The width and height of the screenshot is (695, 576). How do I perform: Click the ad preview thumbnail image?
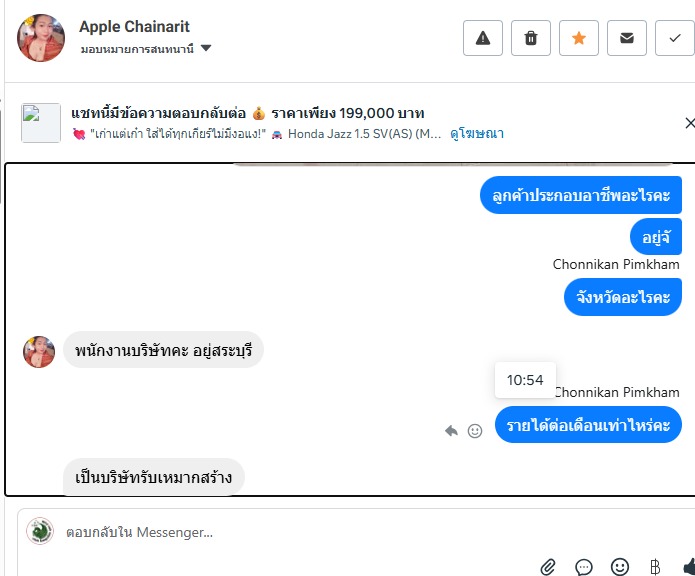point(41,123)
